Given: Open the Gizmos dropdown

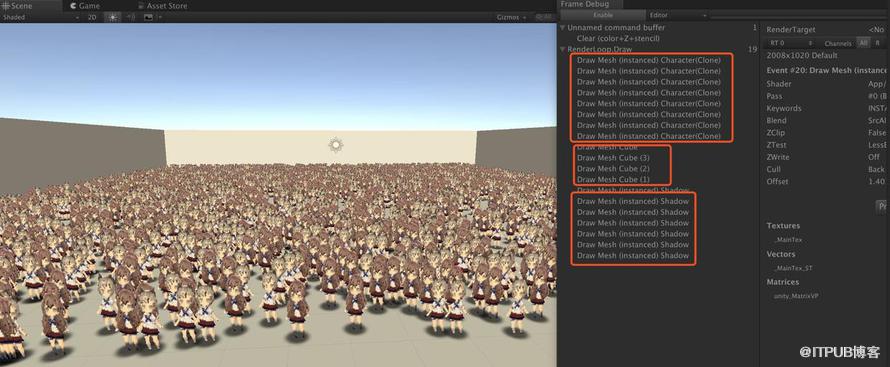Looking at the screenshot, I should (x=511, y=17).
